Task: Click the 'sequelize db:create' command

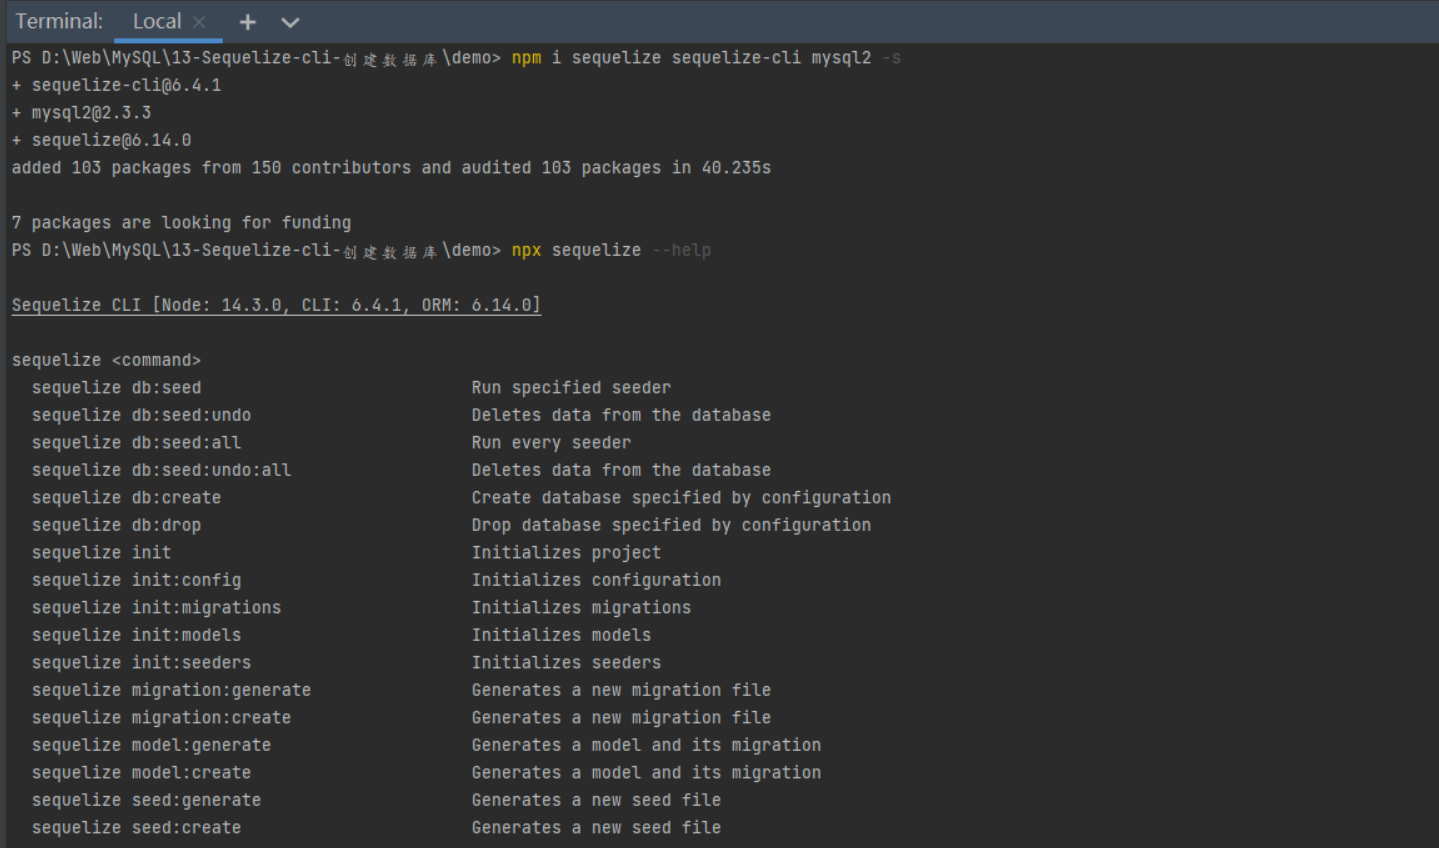Action: (126, 498)
